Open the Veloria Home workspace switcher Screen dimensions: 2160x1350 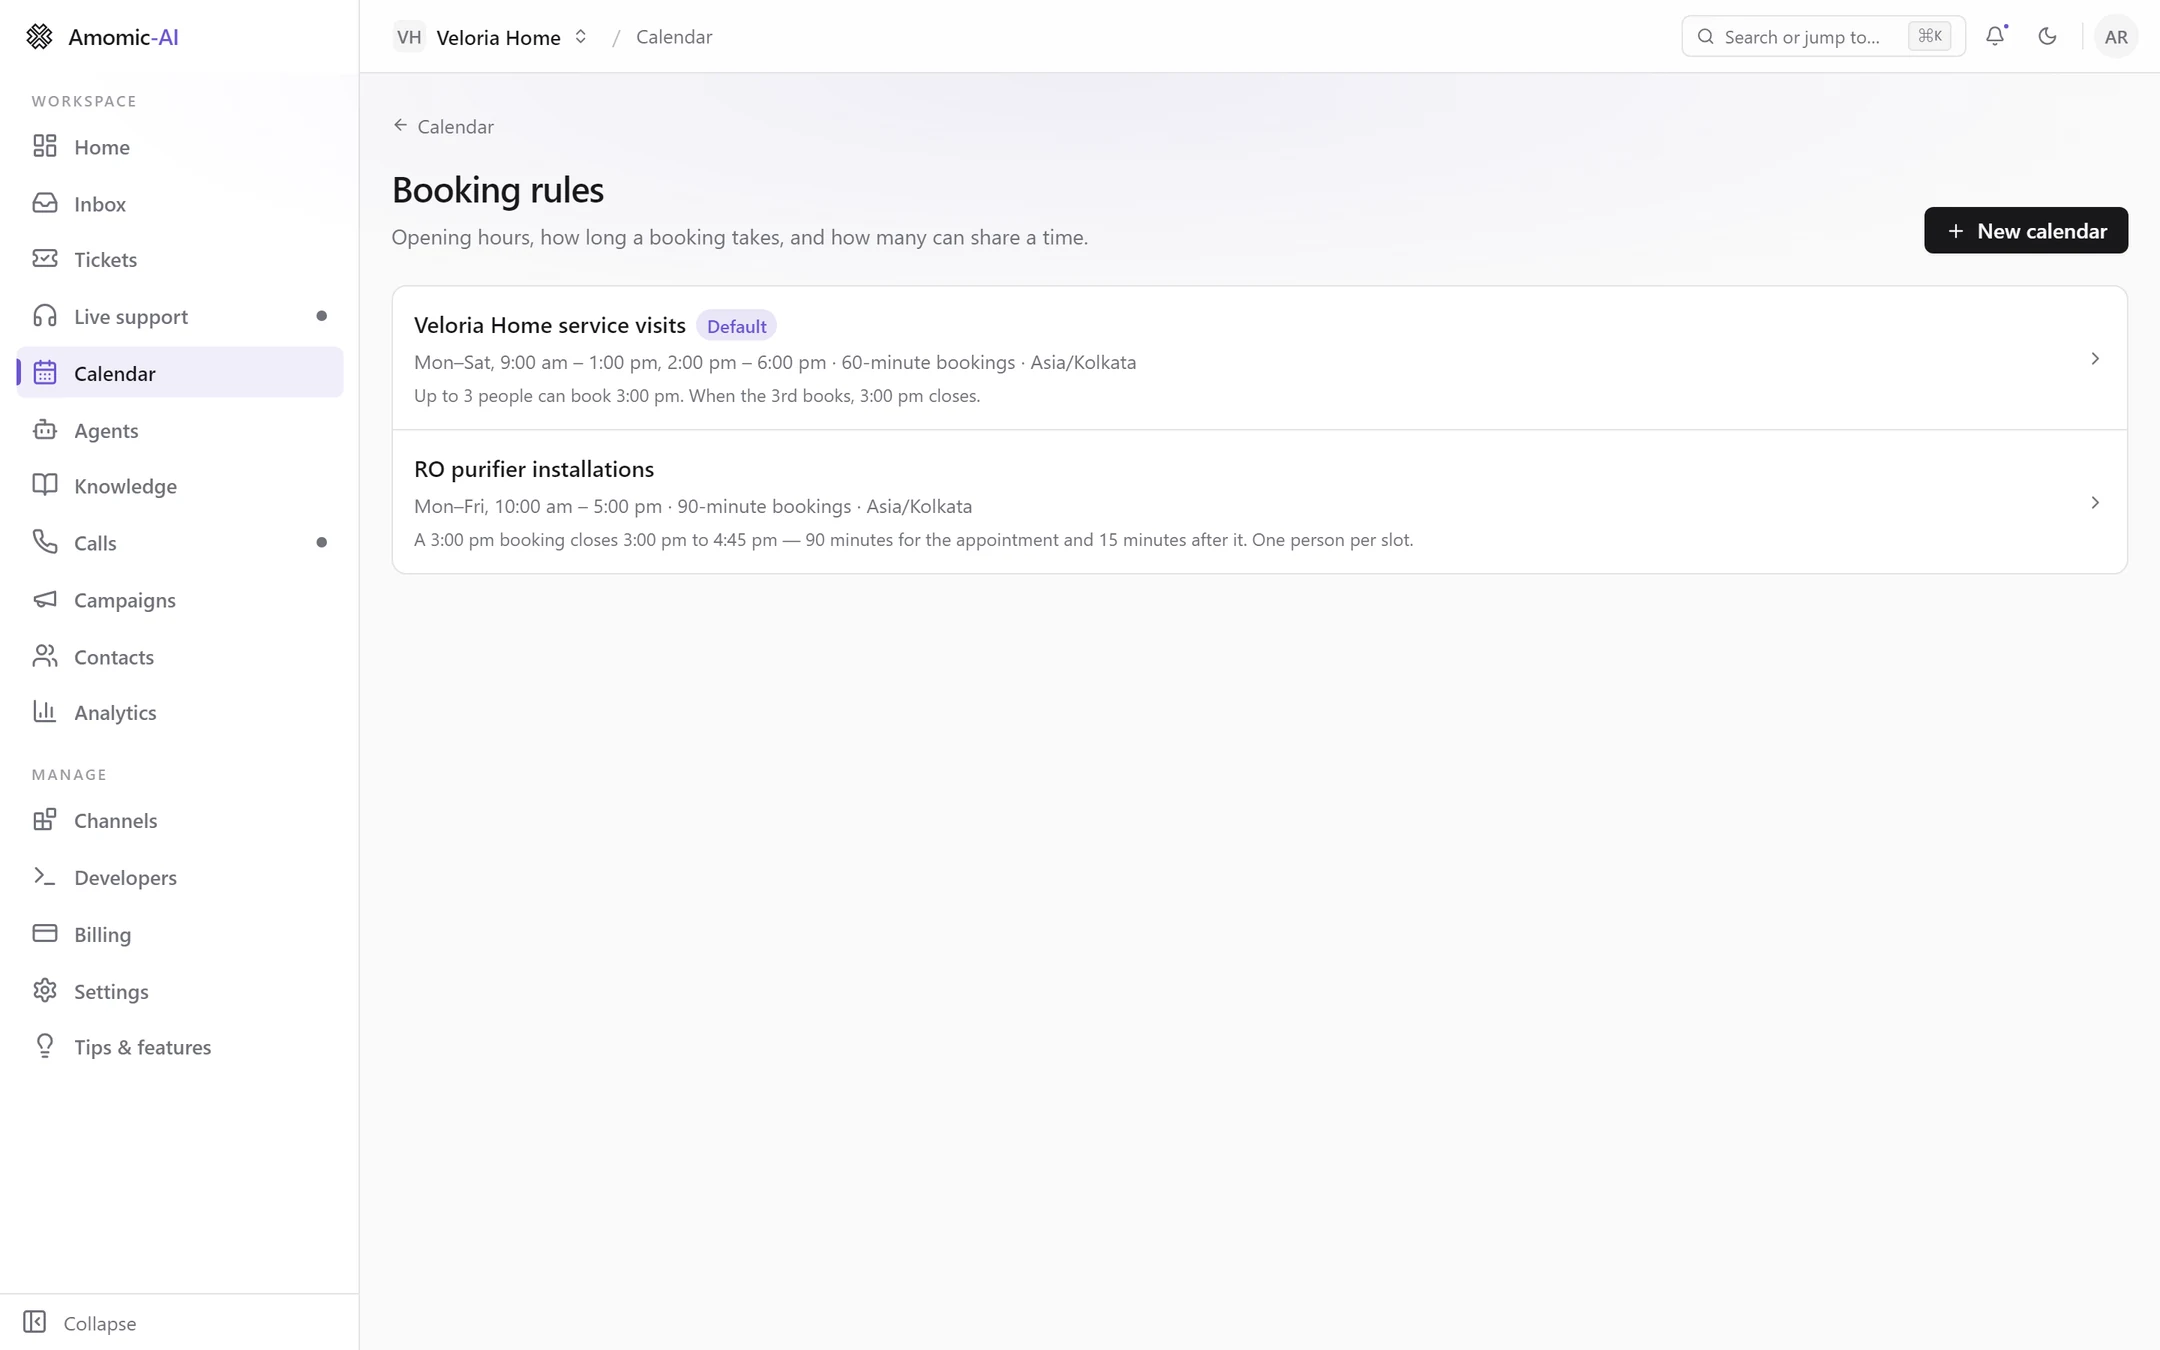coord(490,37)
